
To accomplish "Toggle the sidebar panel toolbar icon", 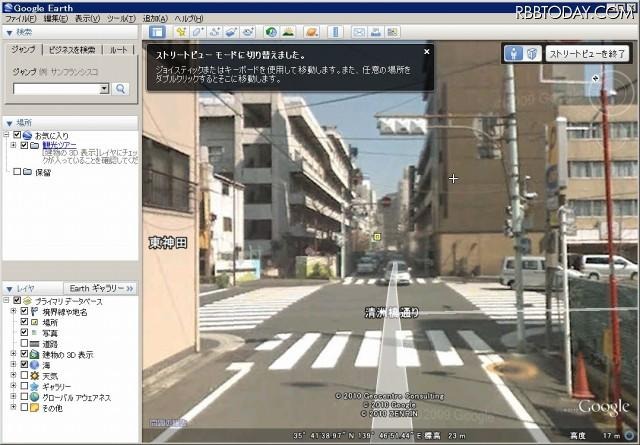I will (x=156, y=32).
